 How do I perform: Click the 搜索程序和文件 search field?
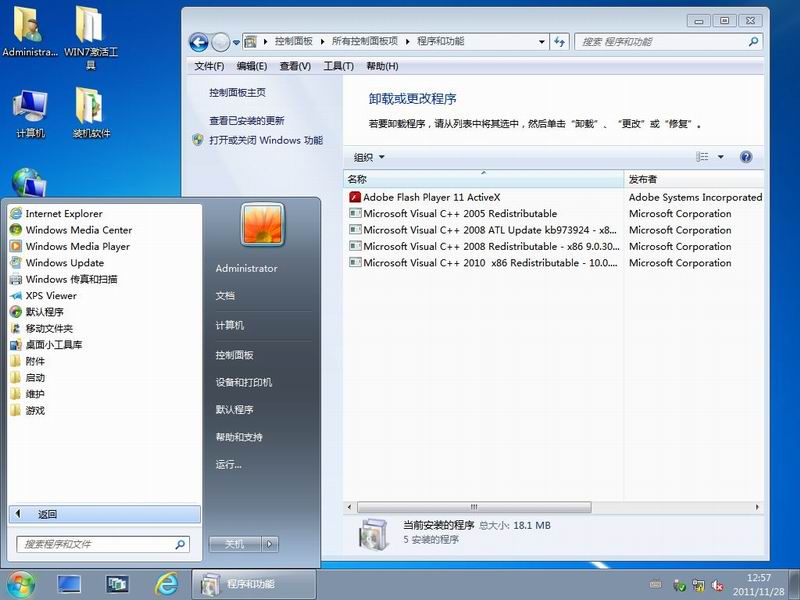tap(103, 544)
